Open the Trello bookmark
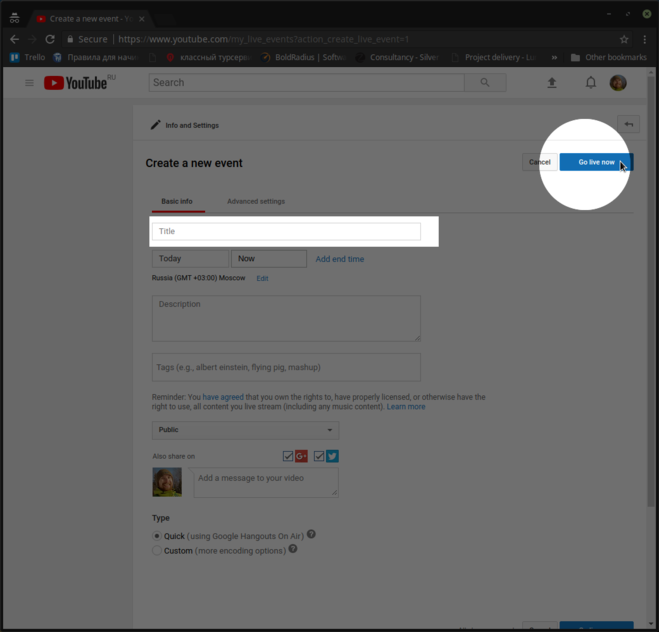The width and height of the screenshot is (659, 632). click(x=27, y=57)
